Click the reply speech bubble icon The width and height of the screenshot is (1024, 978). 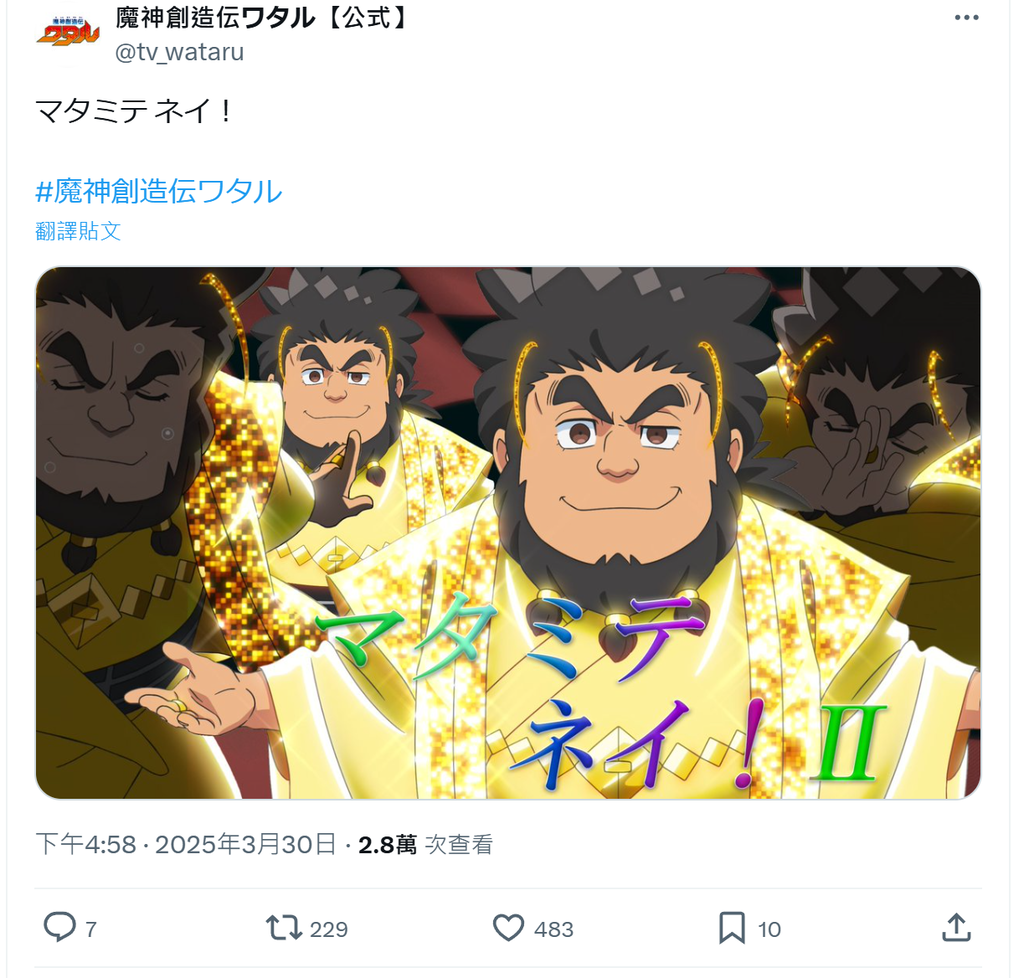click(59, 927)
